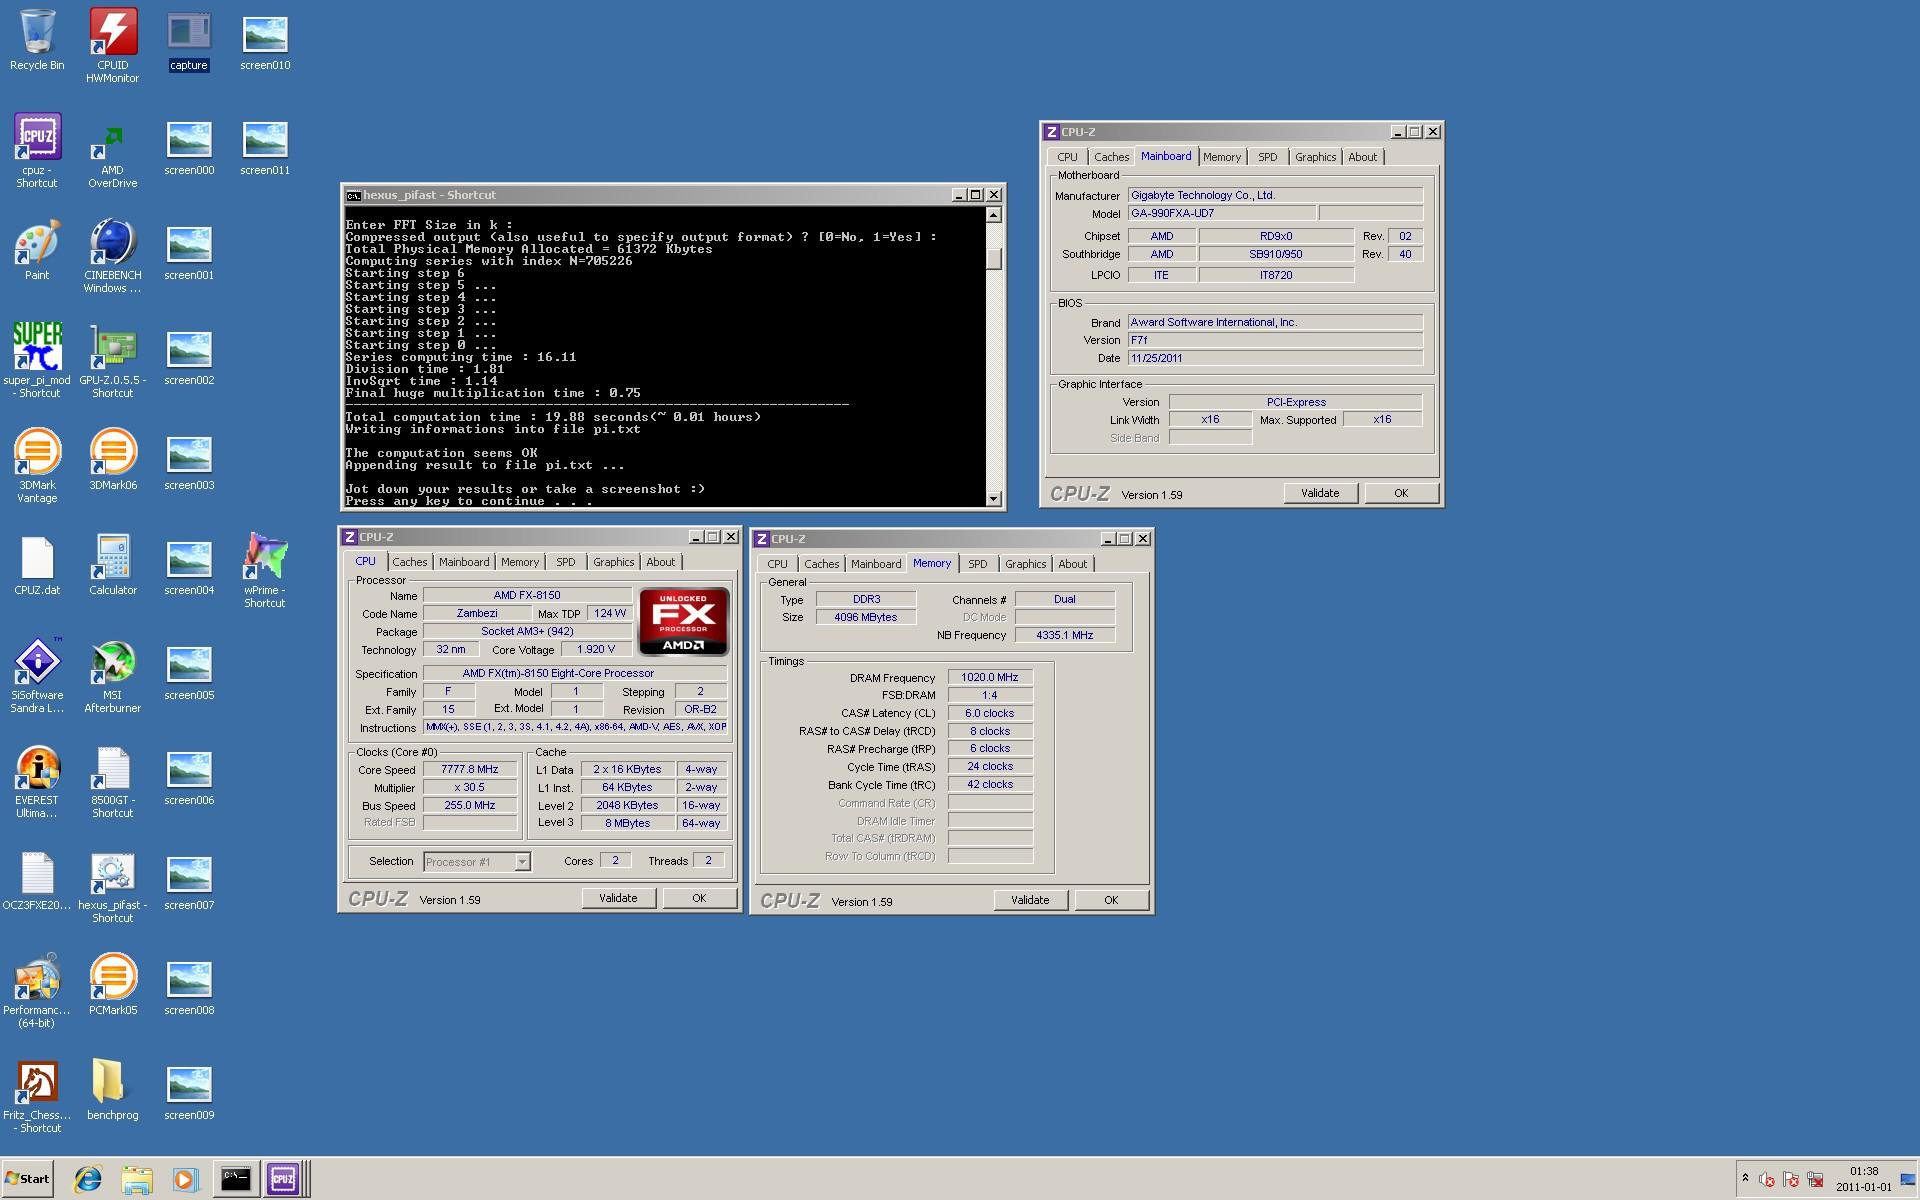Screen dimensions: 1920x1200
Task: Open the Recycle Bin desktop icon
Action: pos(37,40)
